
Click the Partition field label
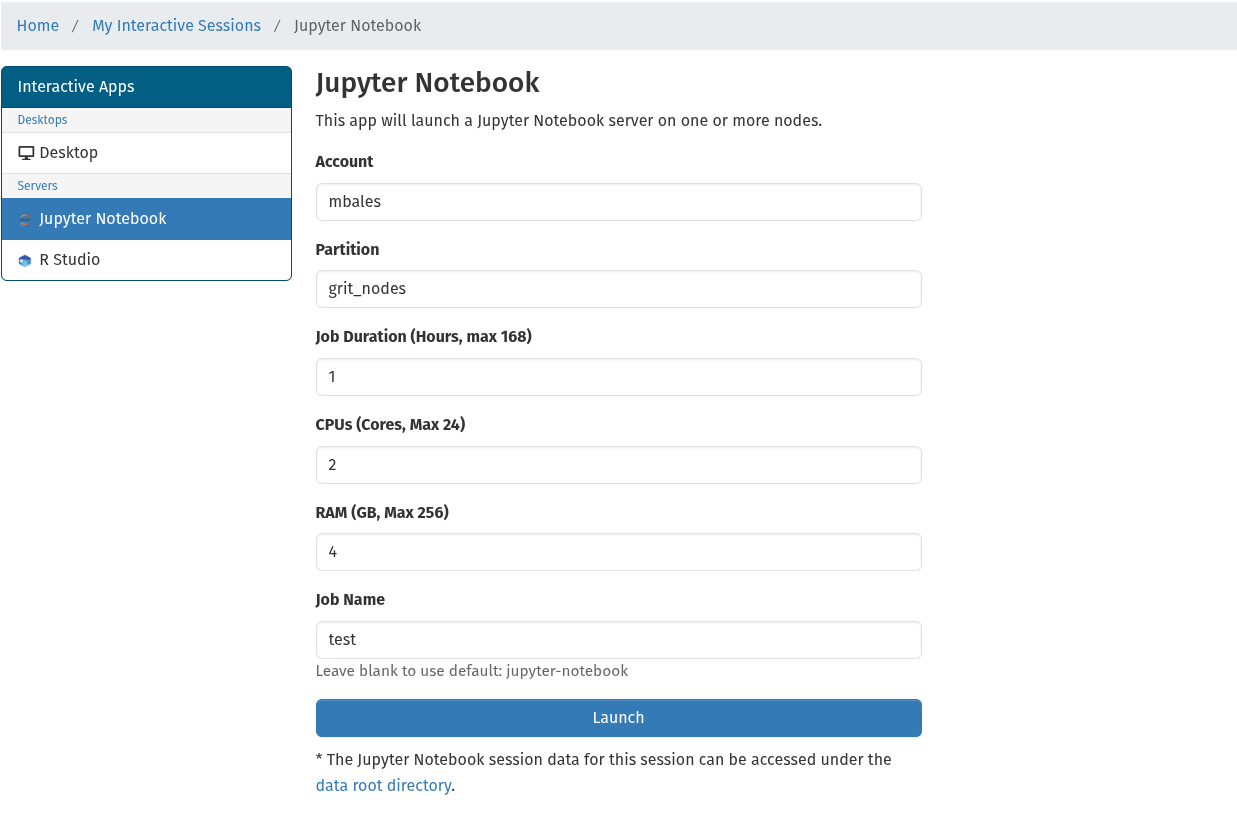(x=347, y=250)
